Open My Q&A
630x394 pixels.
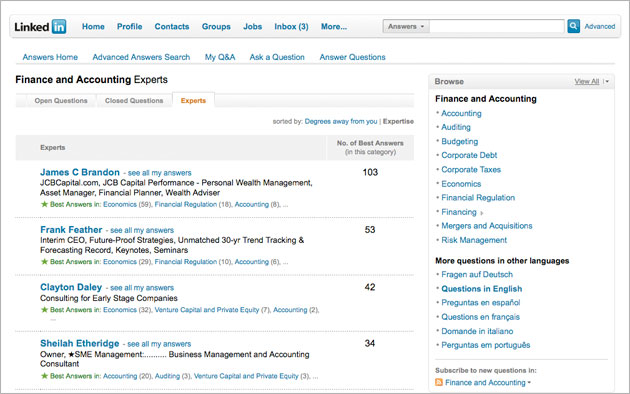tap(220, 57)
